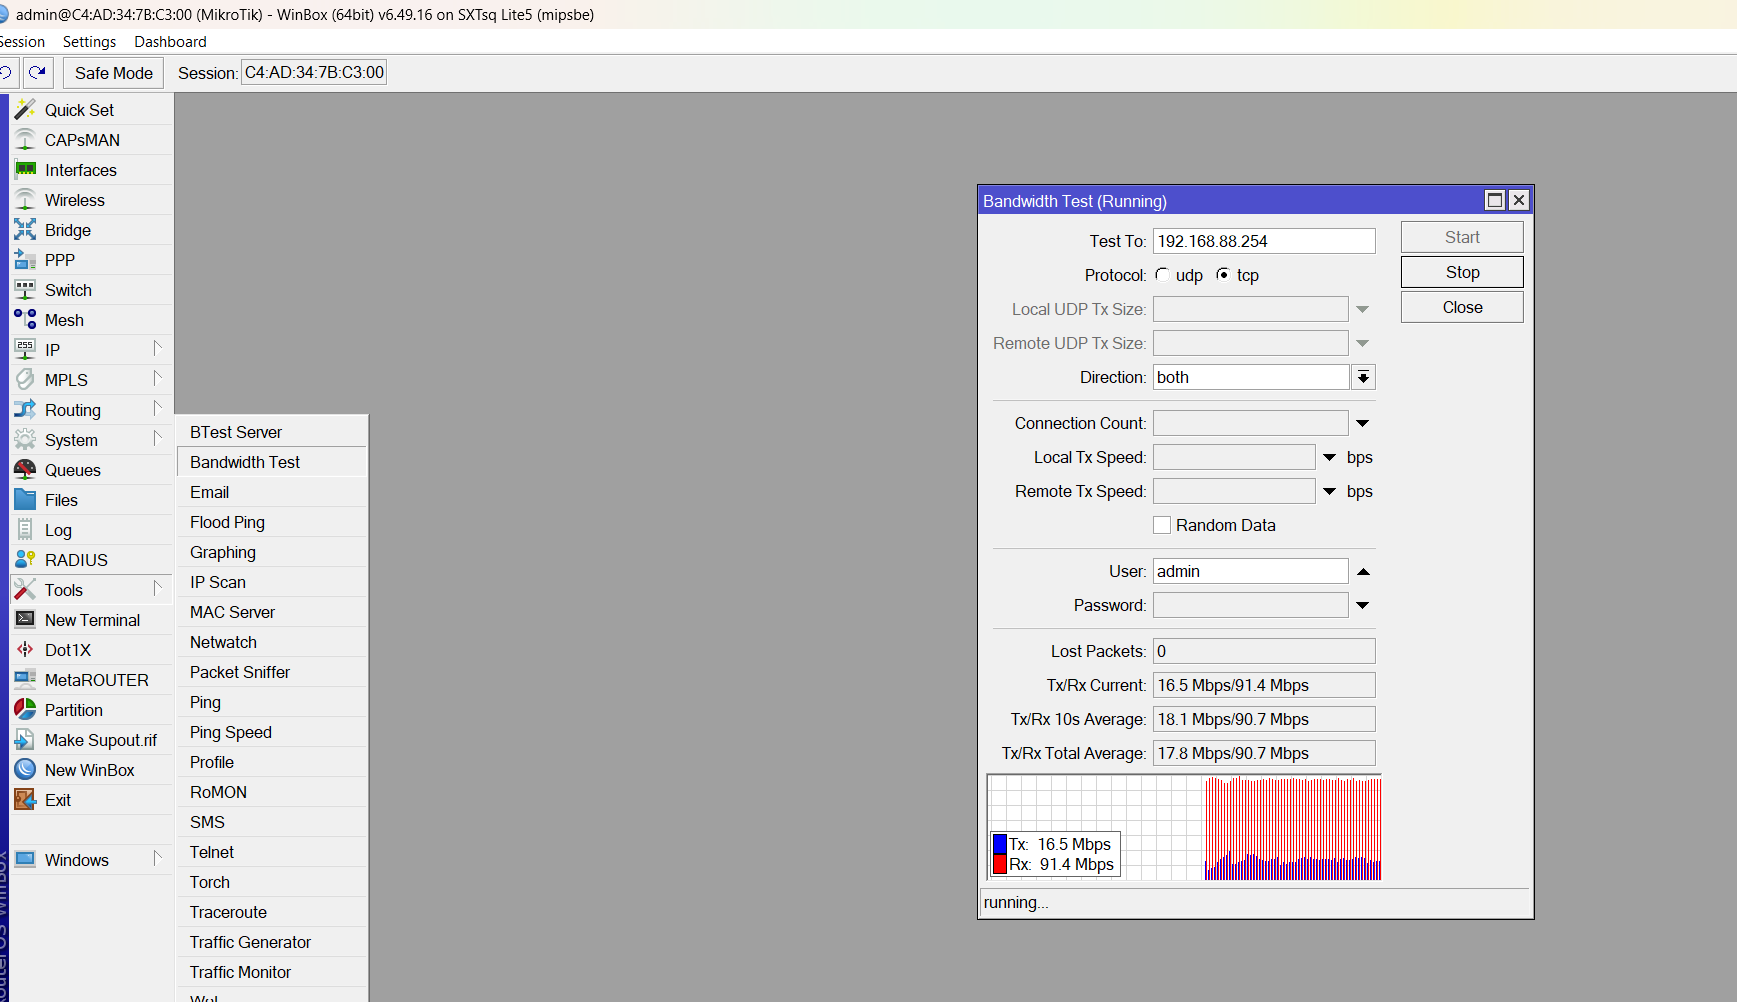Click the Routing icon
Image resolution: width=1737 pixels, height=1002 pixels.
pos(25,410)
